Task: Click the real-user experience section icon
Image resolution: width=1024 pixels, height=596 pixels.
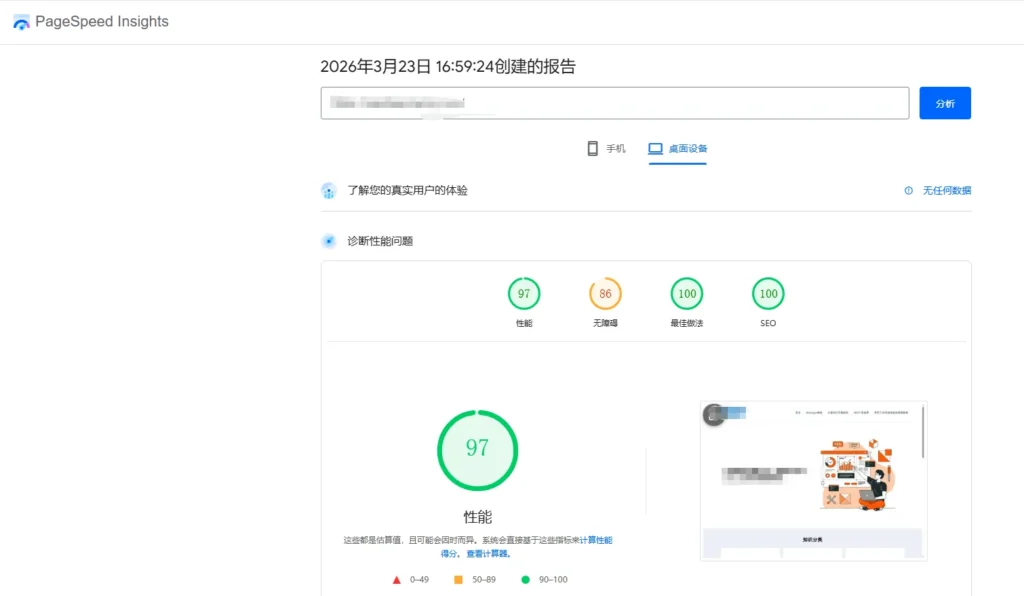Action: pyautogui.click(x=328, y=190)
